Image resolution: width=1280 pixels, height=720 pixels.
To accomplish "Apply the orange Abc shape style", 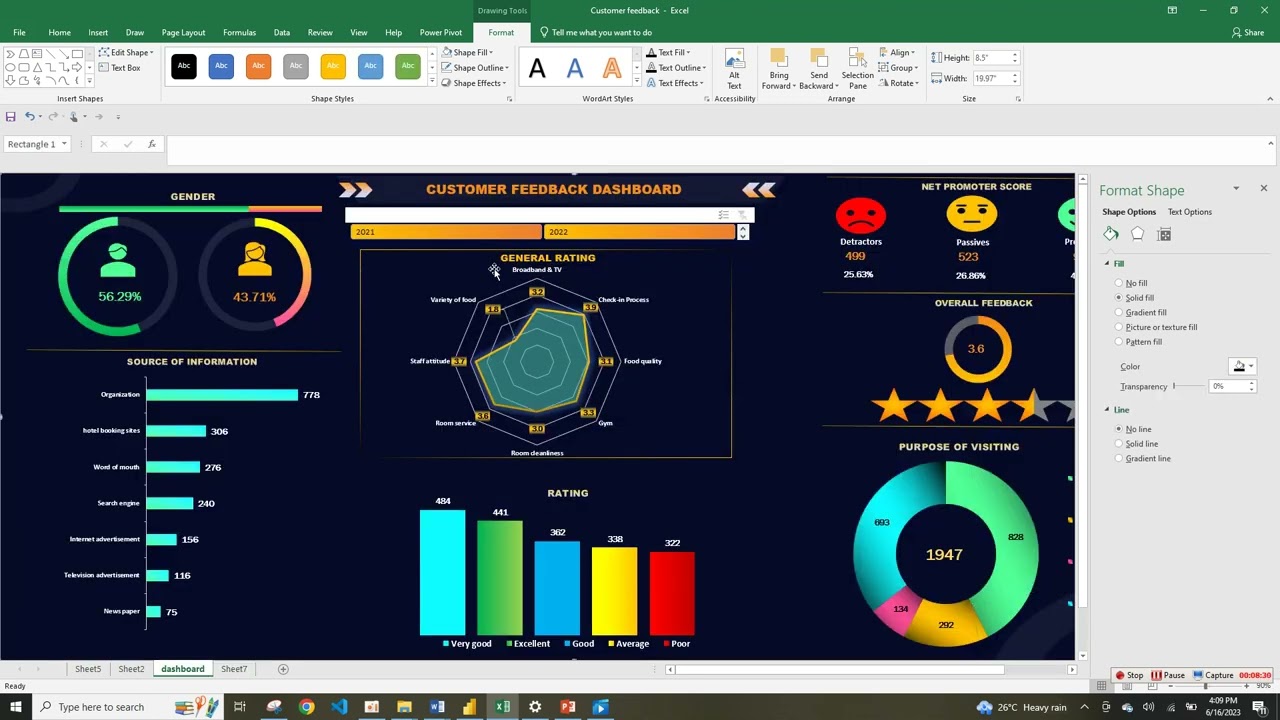I will click(x=258, y=66).
